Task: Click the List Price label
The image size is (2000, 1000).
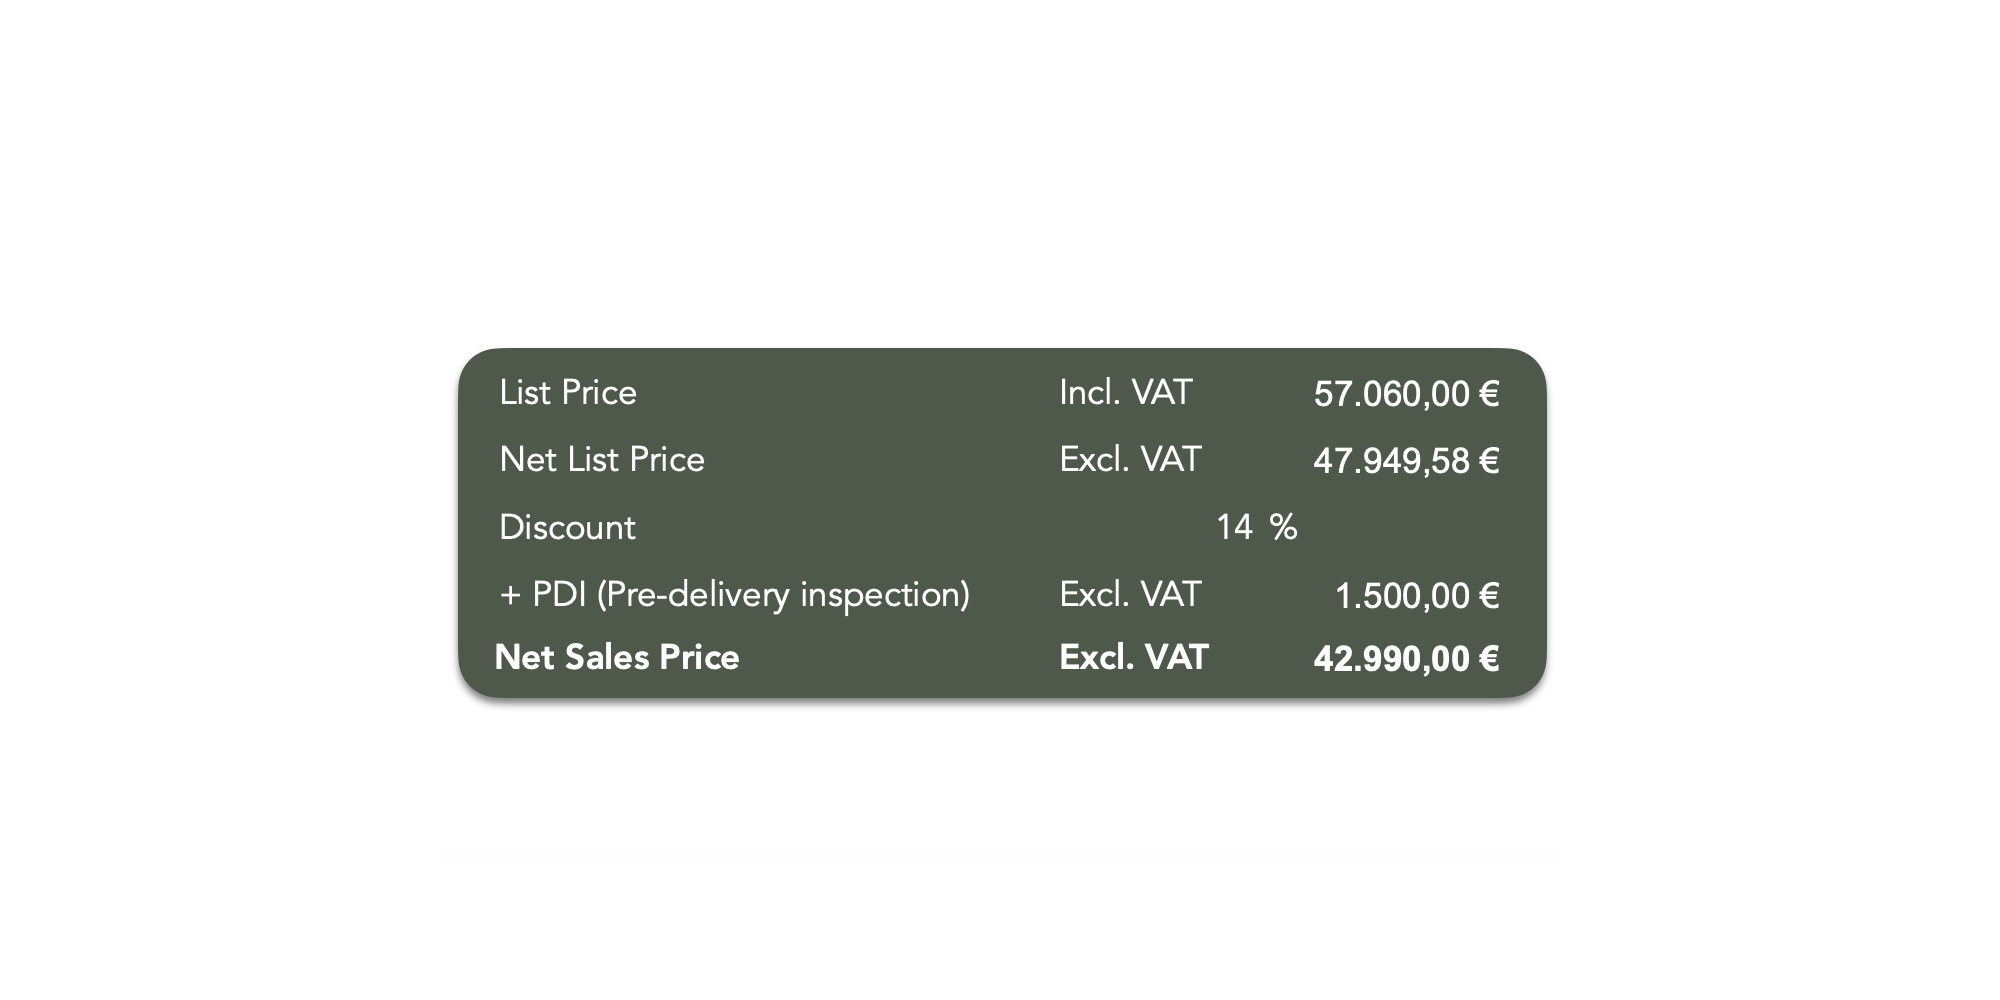Action: point(568,393)
